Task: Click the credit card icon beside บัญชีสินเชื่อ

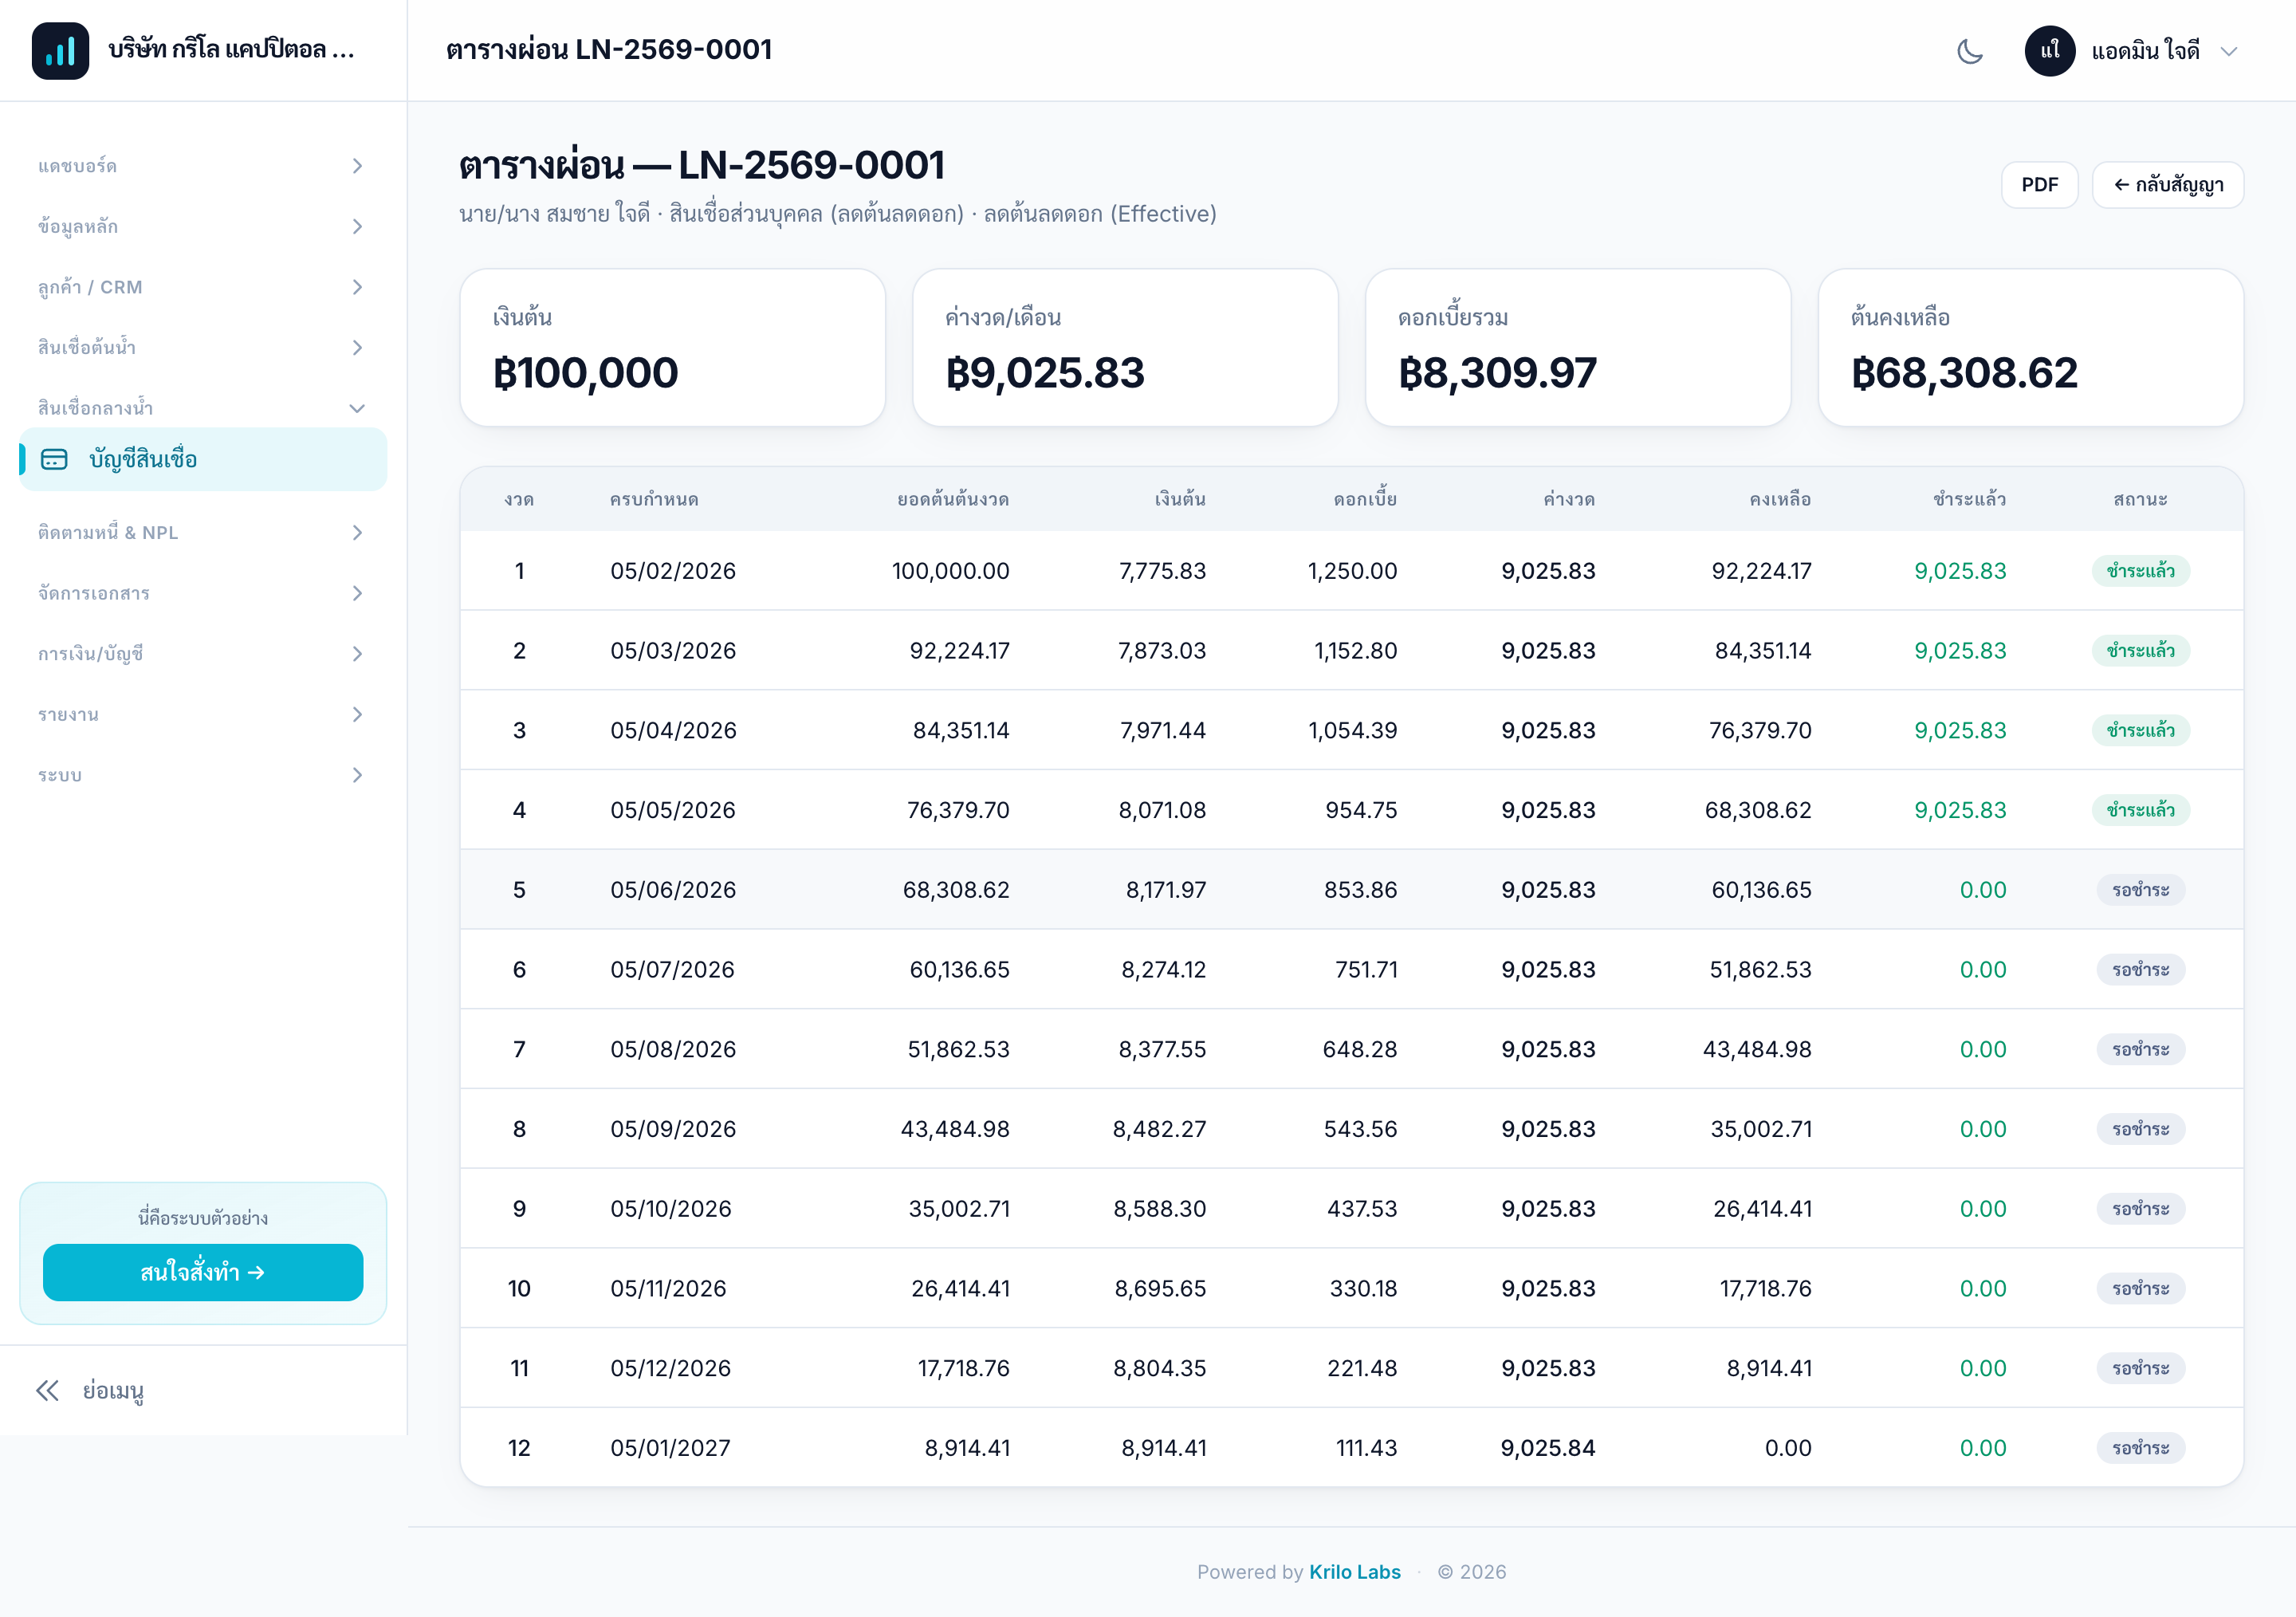Action: (x=54, y=459)
